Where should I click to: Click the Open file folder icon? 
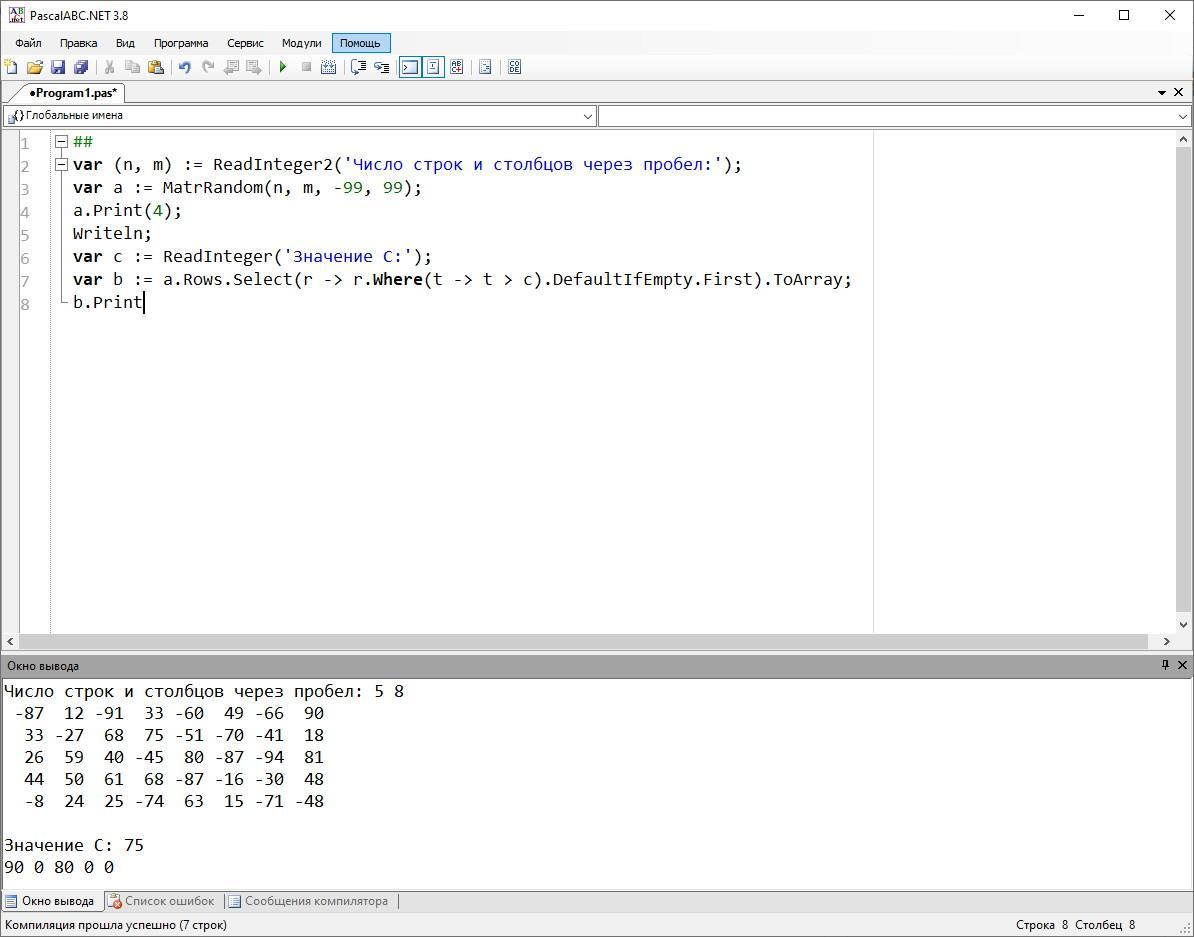click(x=34, y=67)
